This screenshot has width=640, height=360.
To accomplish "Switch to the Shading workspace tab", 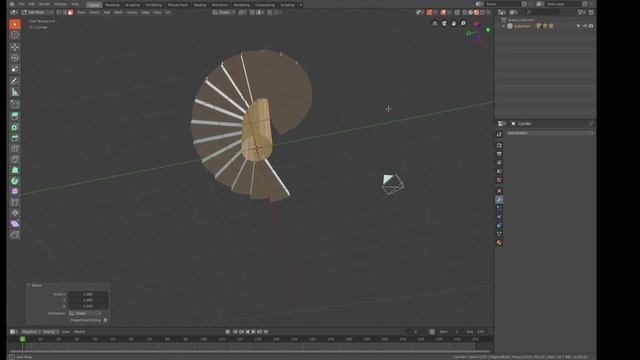I will 200,5.
